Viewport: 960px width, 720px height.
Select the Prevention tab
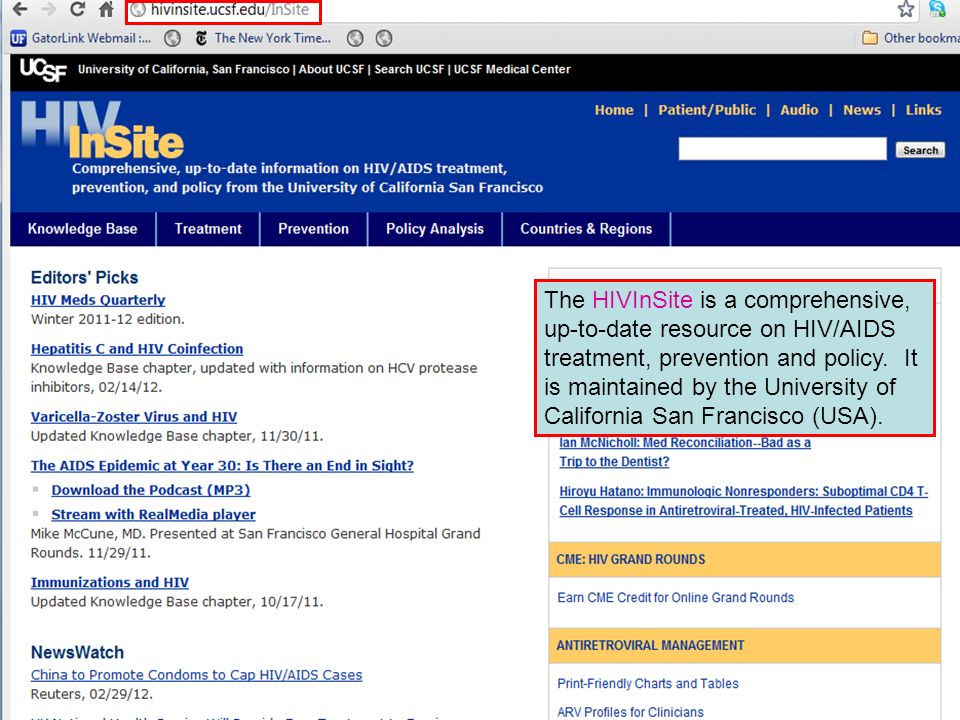[313, 229]
